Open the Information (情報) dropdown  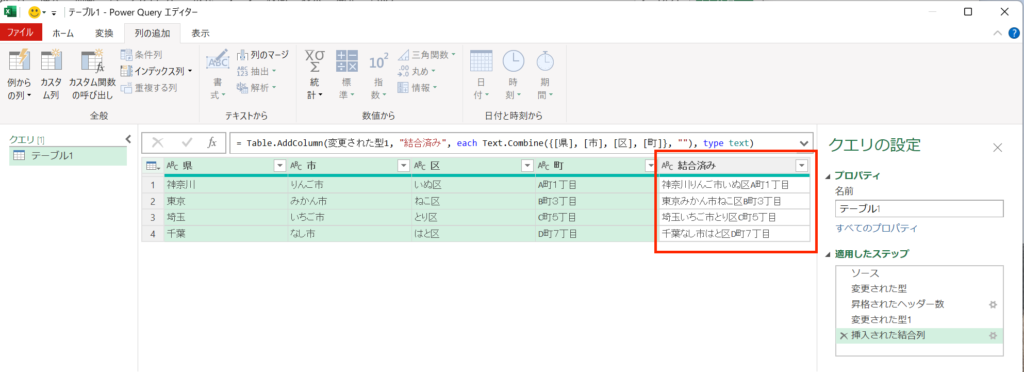[x=417, y=87]
